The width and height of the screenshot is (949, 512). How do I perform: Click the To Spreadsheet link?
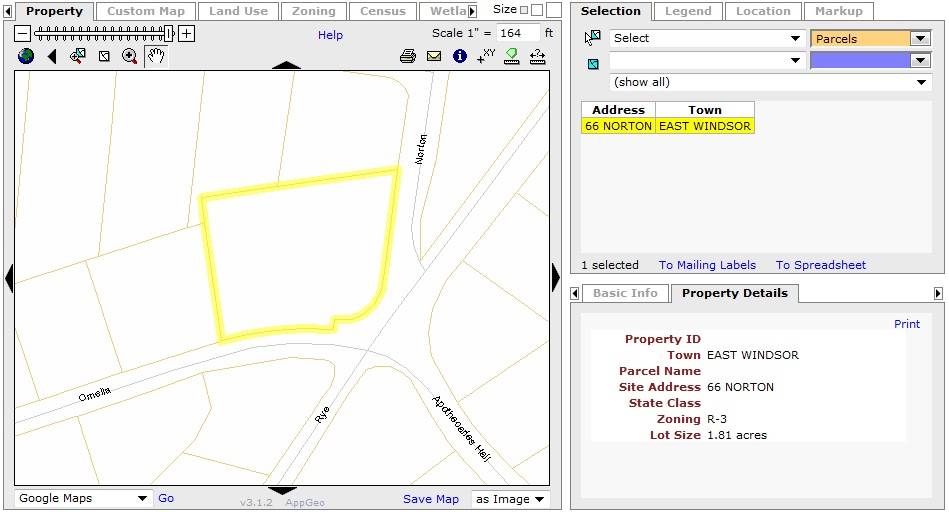click(x=821, y=265)
